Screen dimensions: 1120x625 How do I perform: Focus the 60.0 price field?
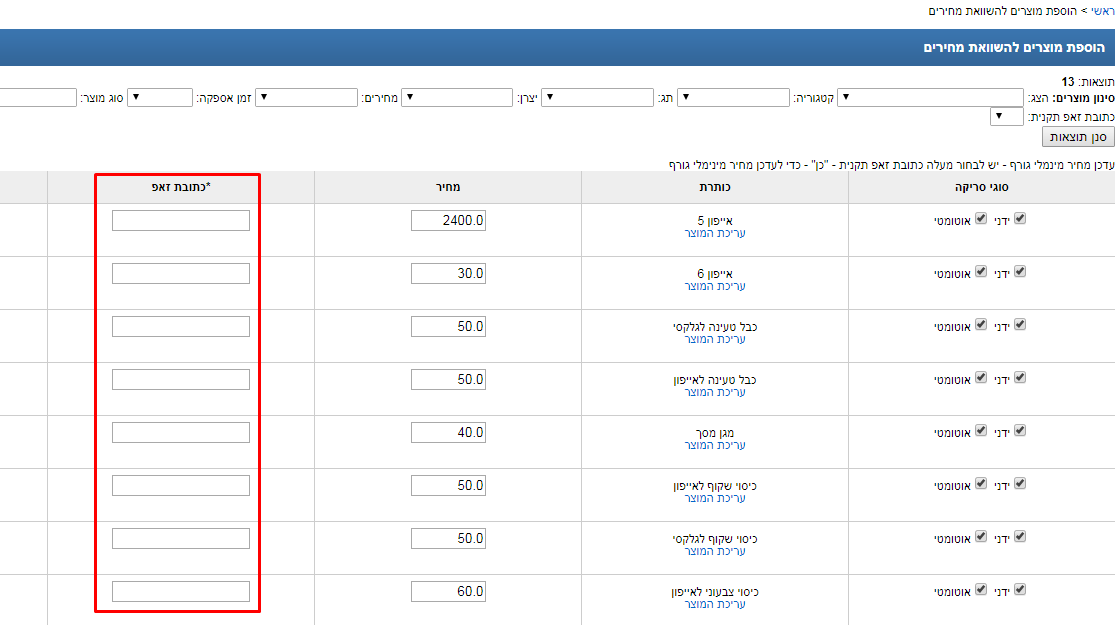click(449, 591)
